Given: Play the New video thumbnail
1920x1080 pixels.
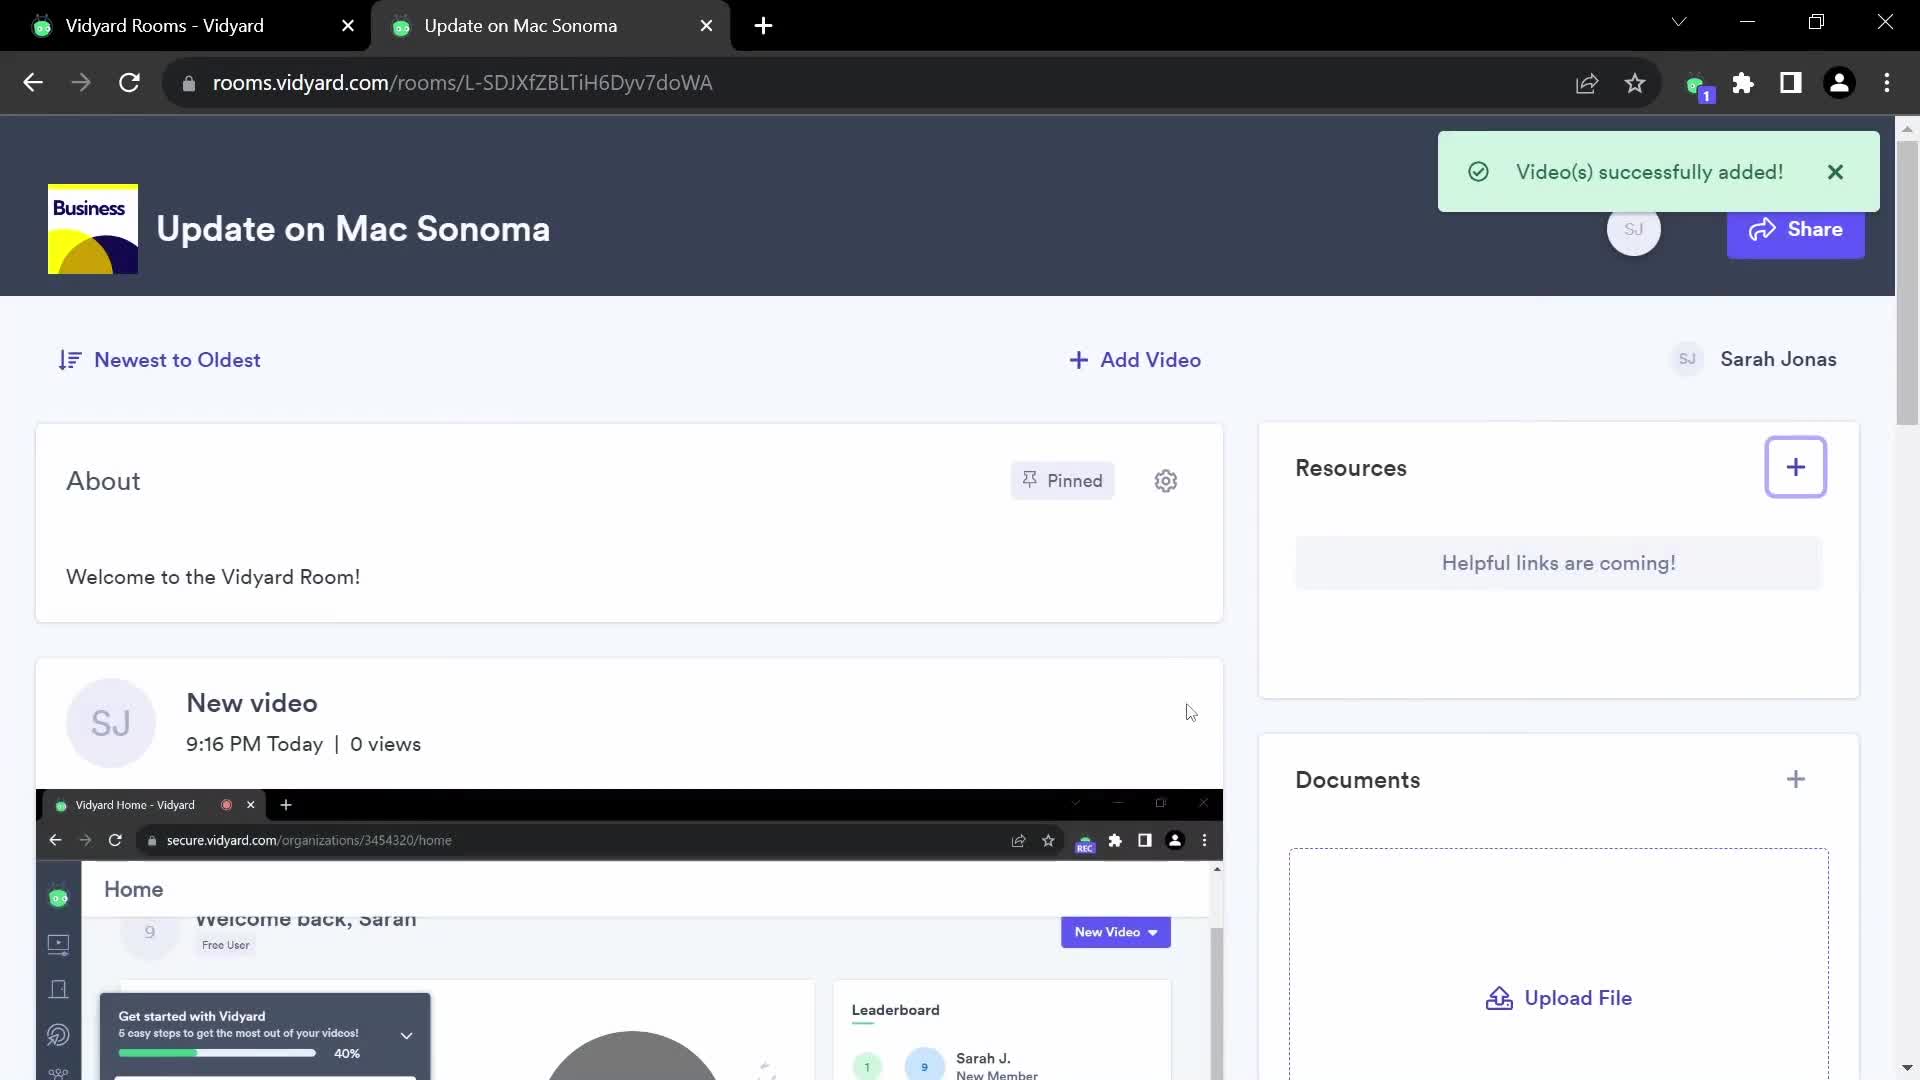Looking at the screenshot, I should (629, 934).
